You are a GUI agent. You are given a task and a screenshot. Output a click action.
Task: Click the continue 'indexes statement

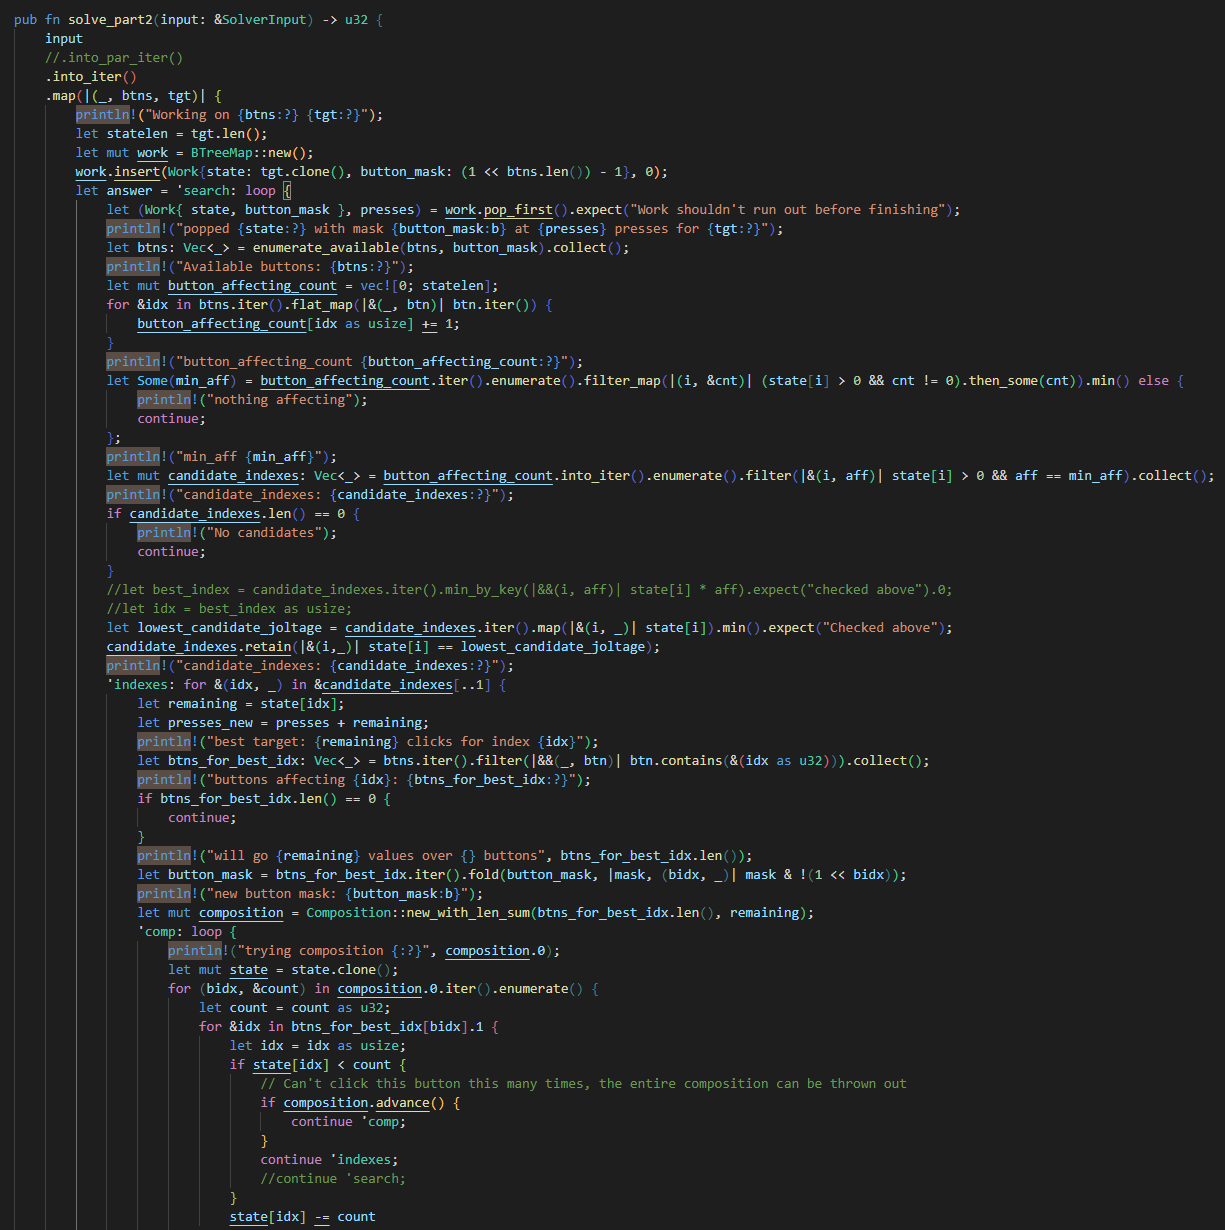pyautogui.click(x=330, y=1159)
